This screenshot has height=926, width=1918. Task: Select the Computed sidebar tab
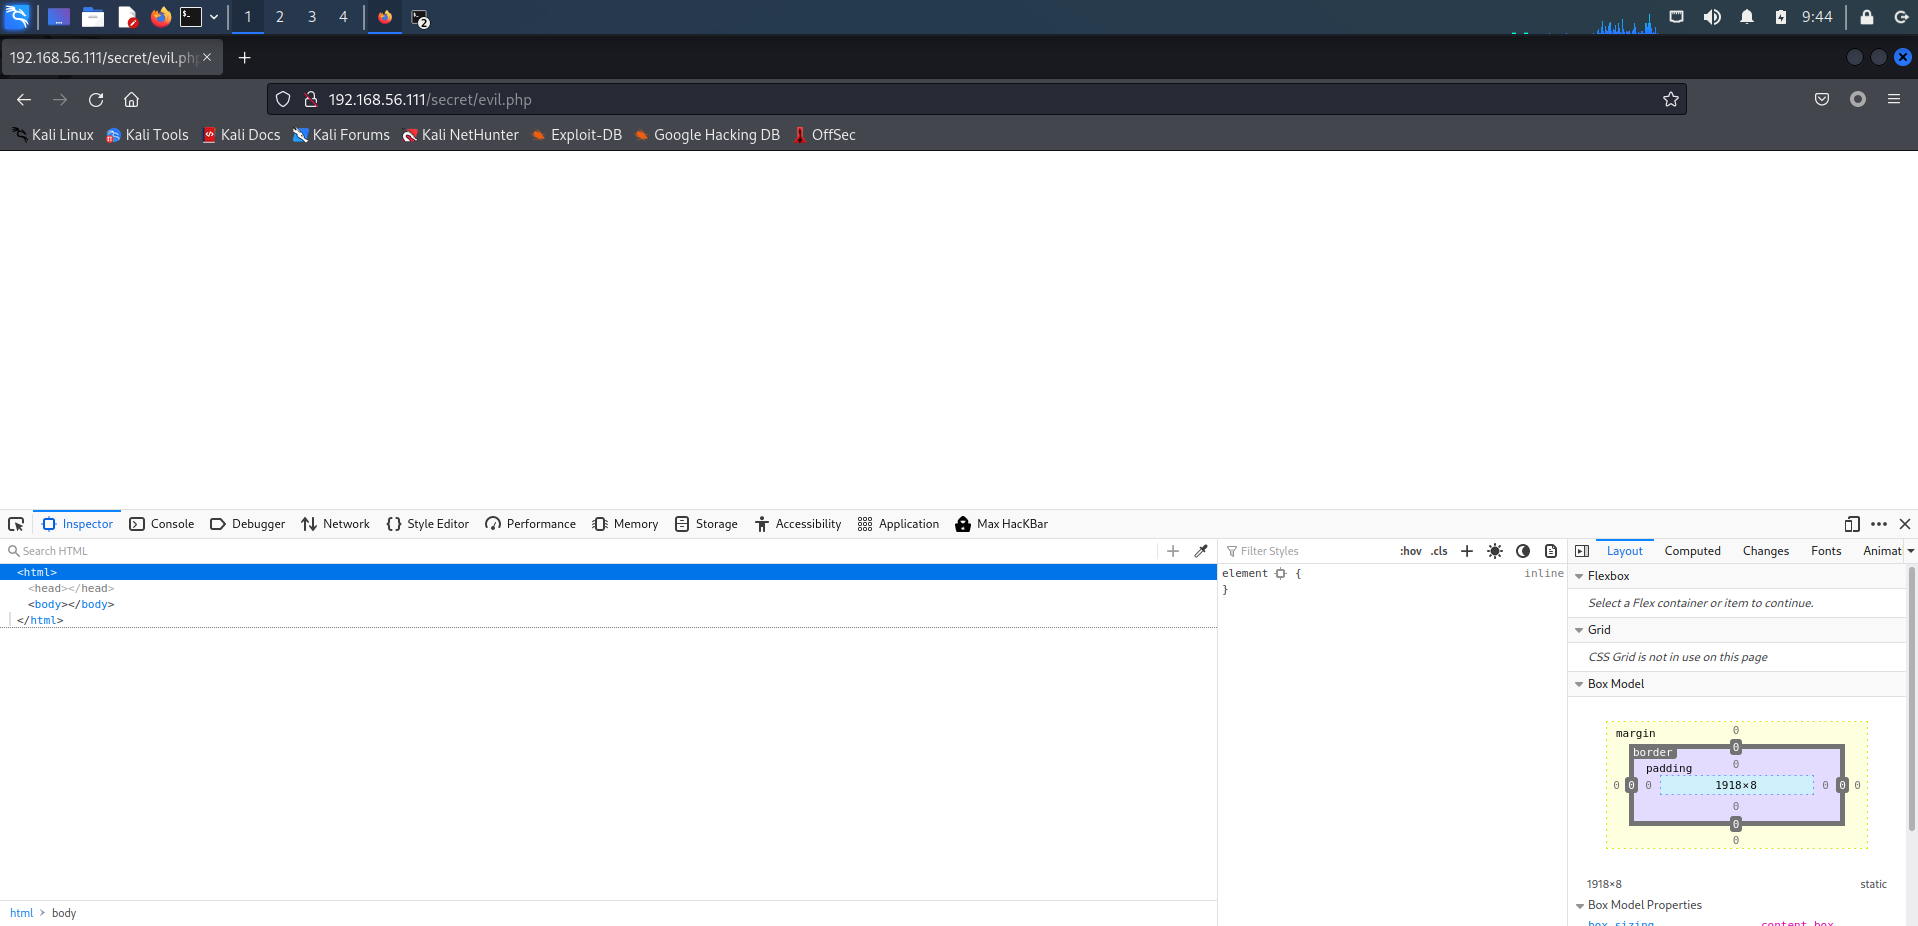pos(1692,551)
